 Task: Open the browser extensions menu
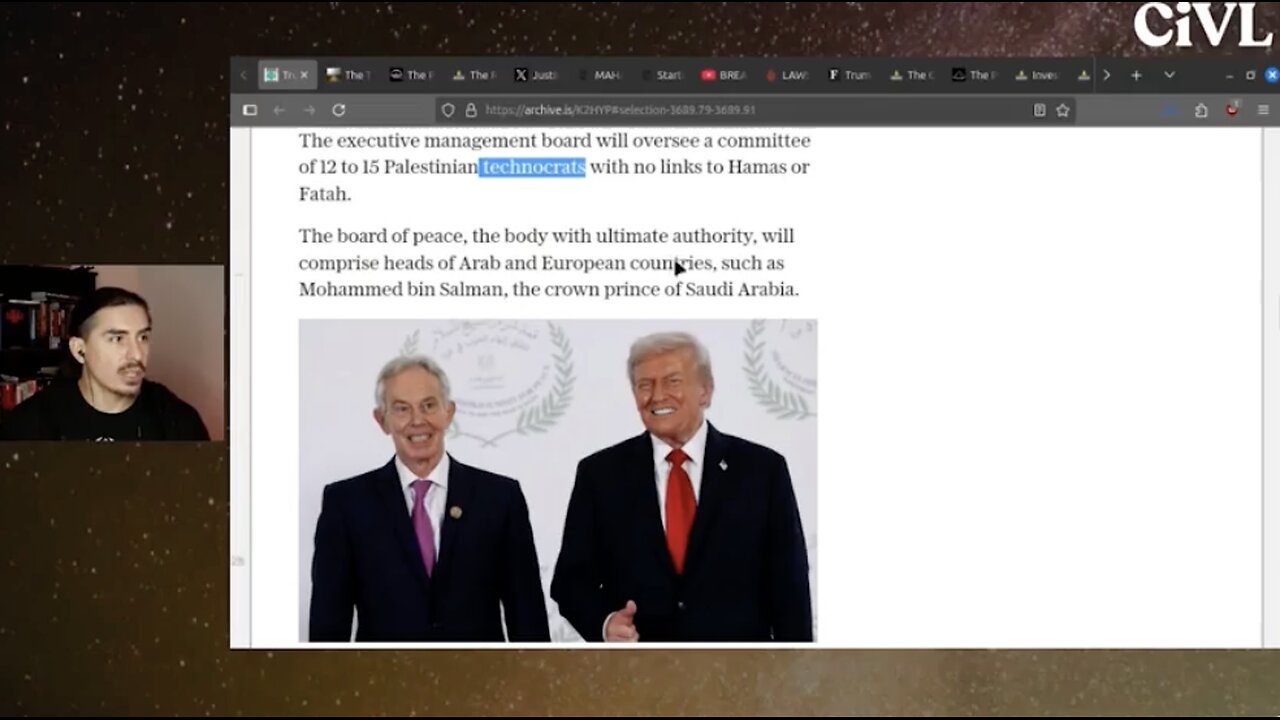1201,110
